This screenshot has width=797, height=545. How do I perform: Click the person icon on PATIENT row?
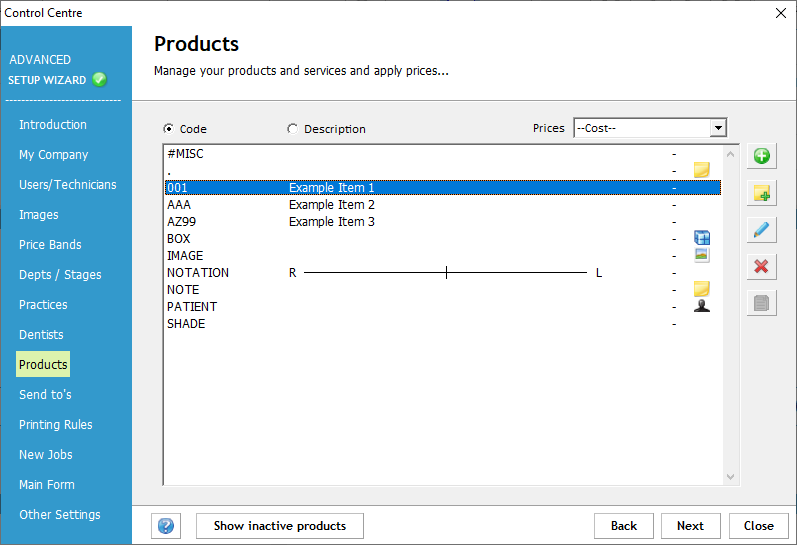tap(702, 306)
